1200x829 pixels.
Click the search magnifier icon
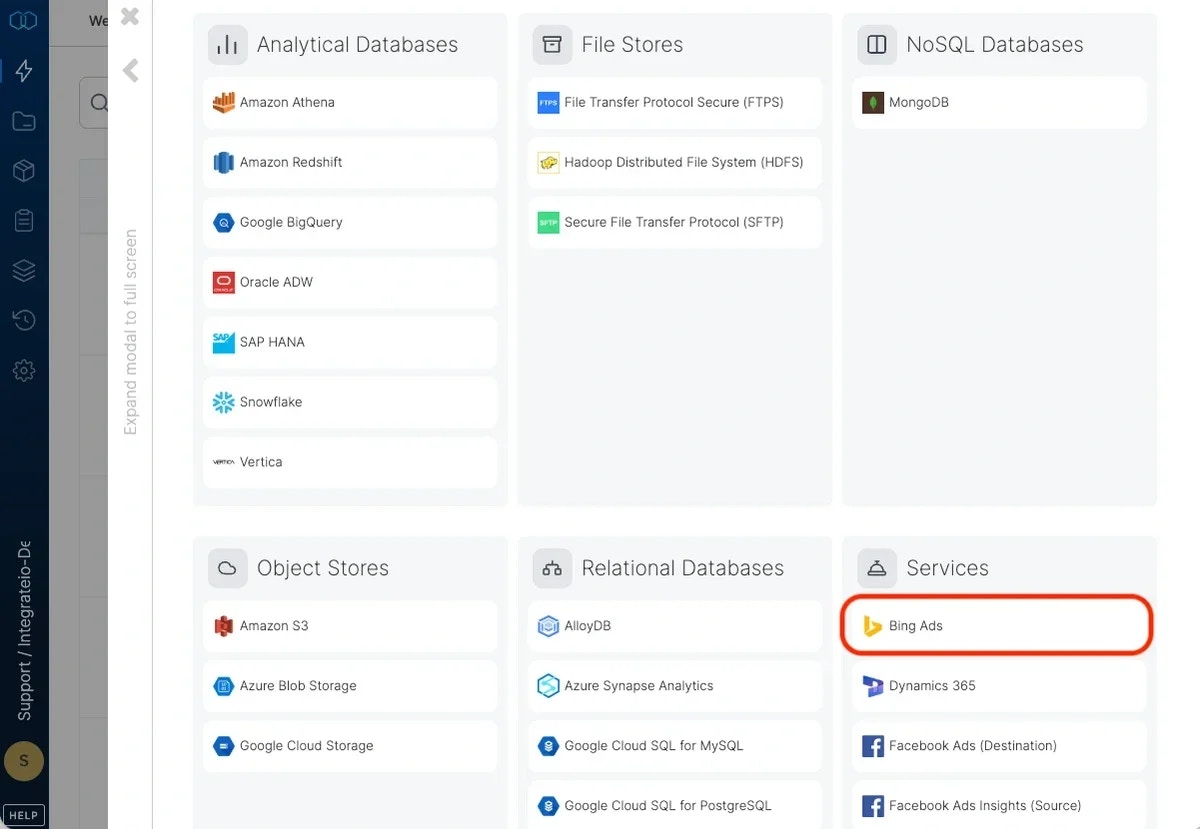pos(100,103)
